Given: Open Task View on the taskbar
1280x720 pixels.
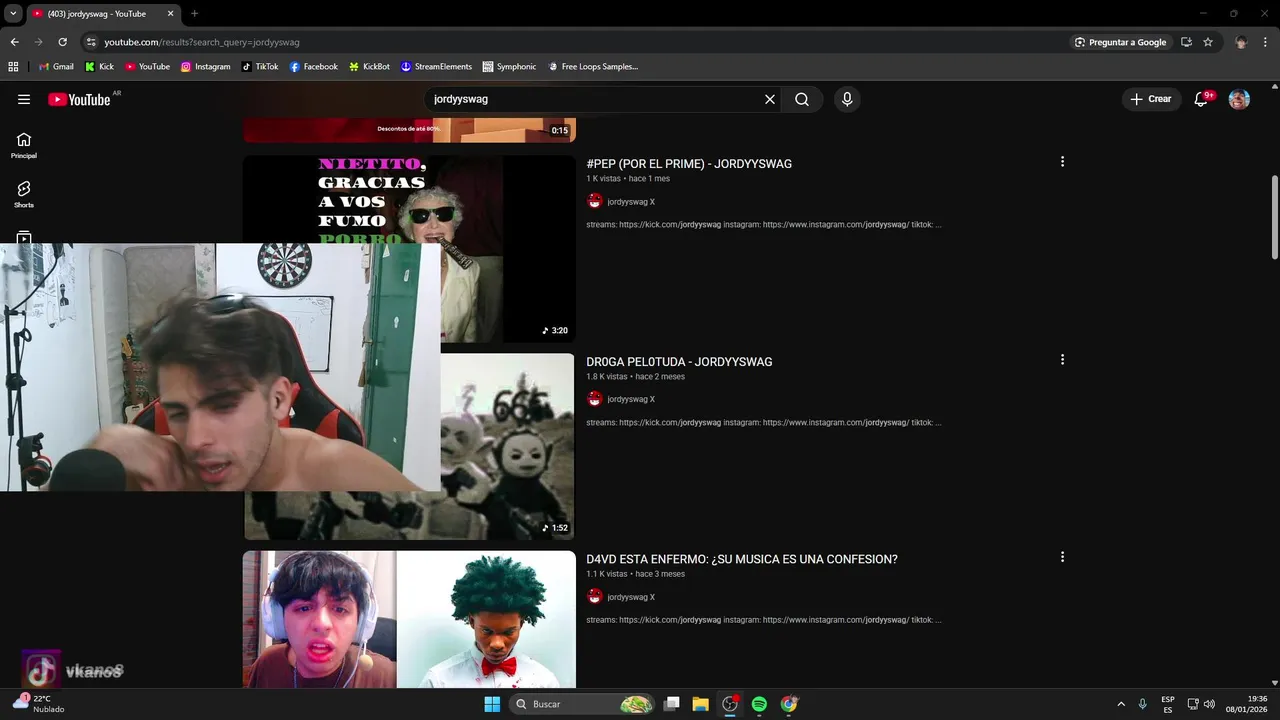Looking at the screenshot, I should click(x=672, y=704).
